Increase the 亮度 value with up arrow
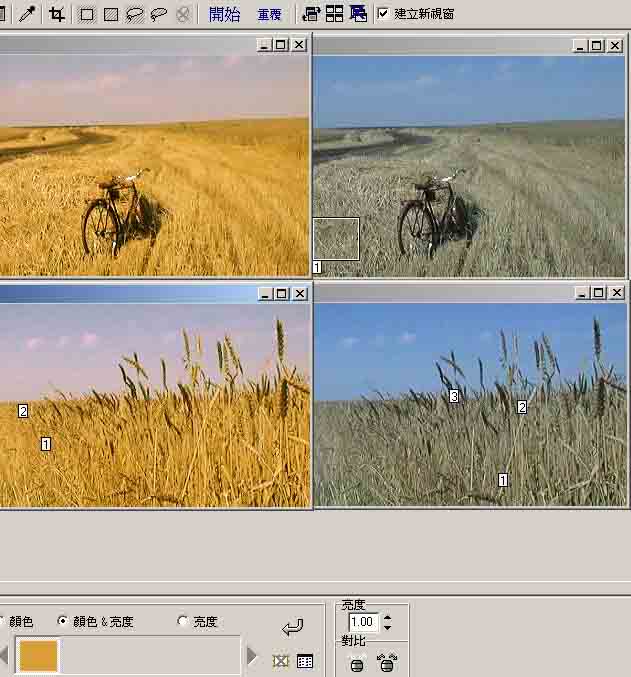 point(388,617)
